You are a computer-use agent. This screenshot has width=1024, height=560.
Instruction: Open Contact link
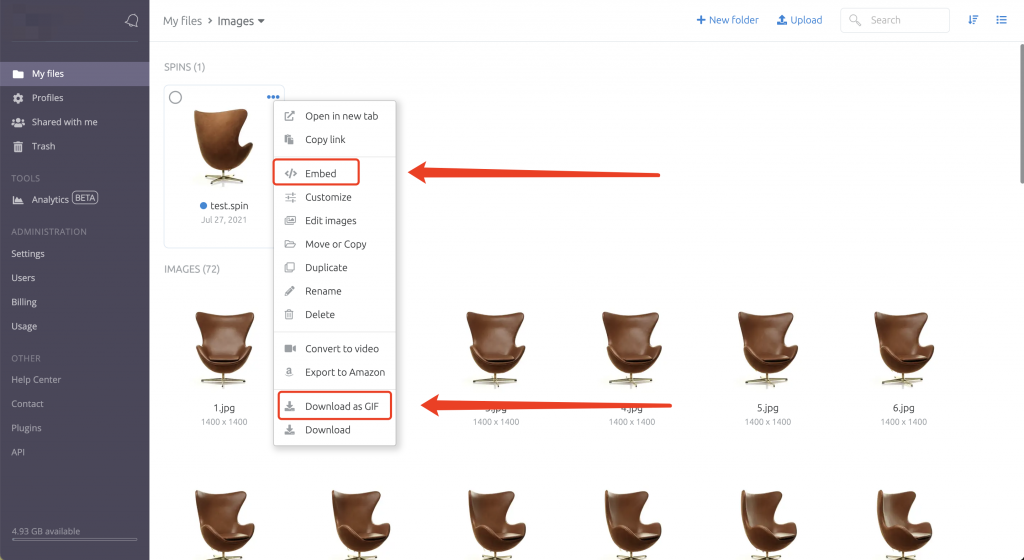[27, 404]
